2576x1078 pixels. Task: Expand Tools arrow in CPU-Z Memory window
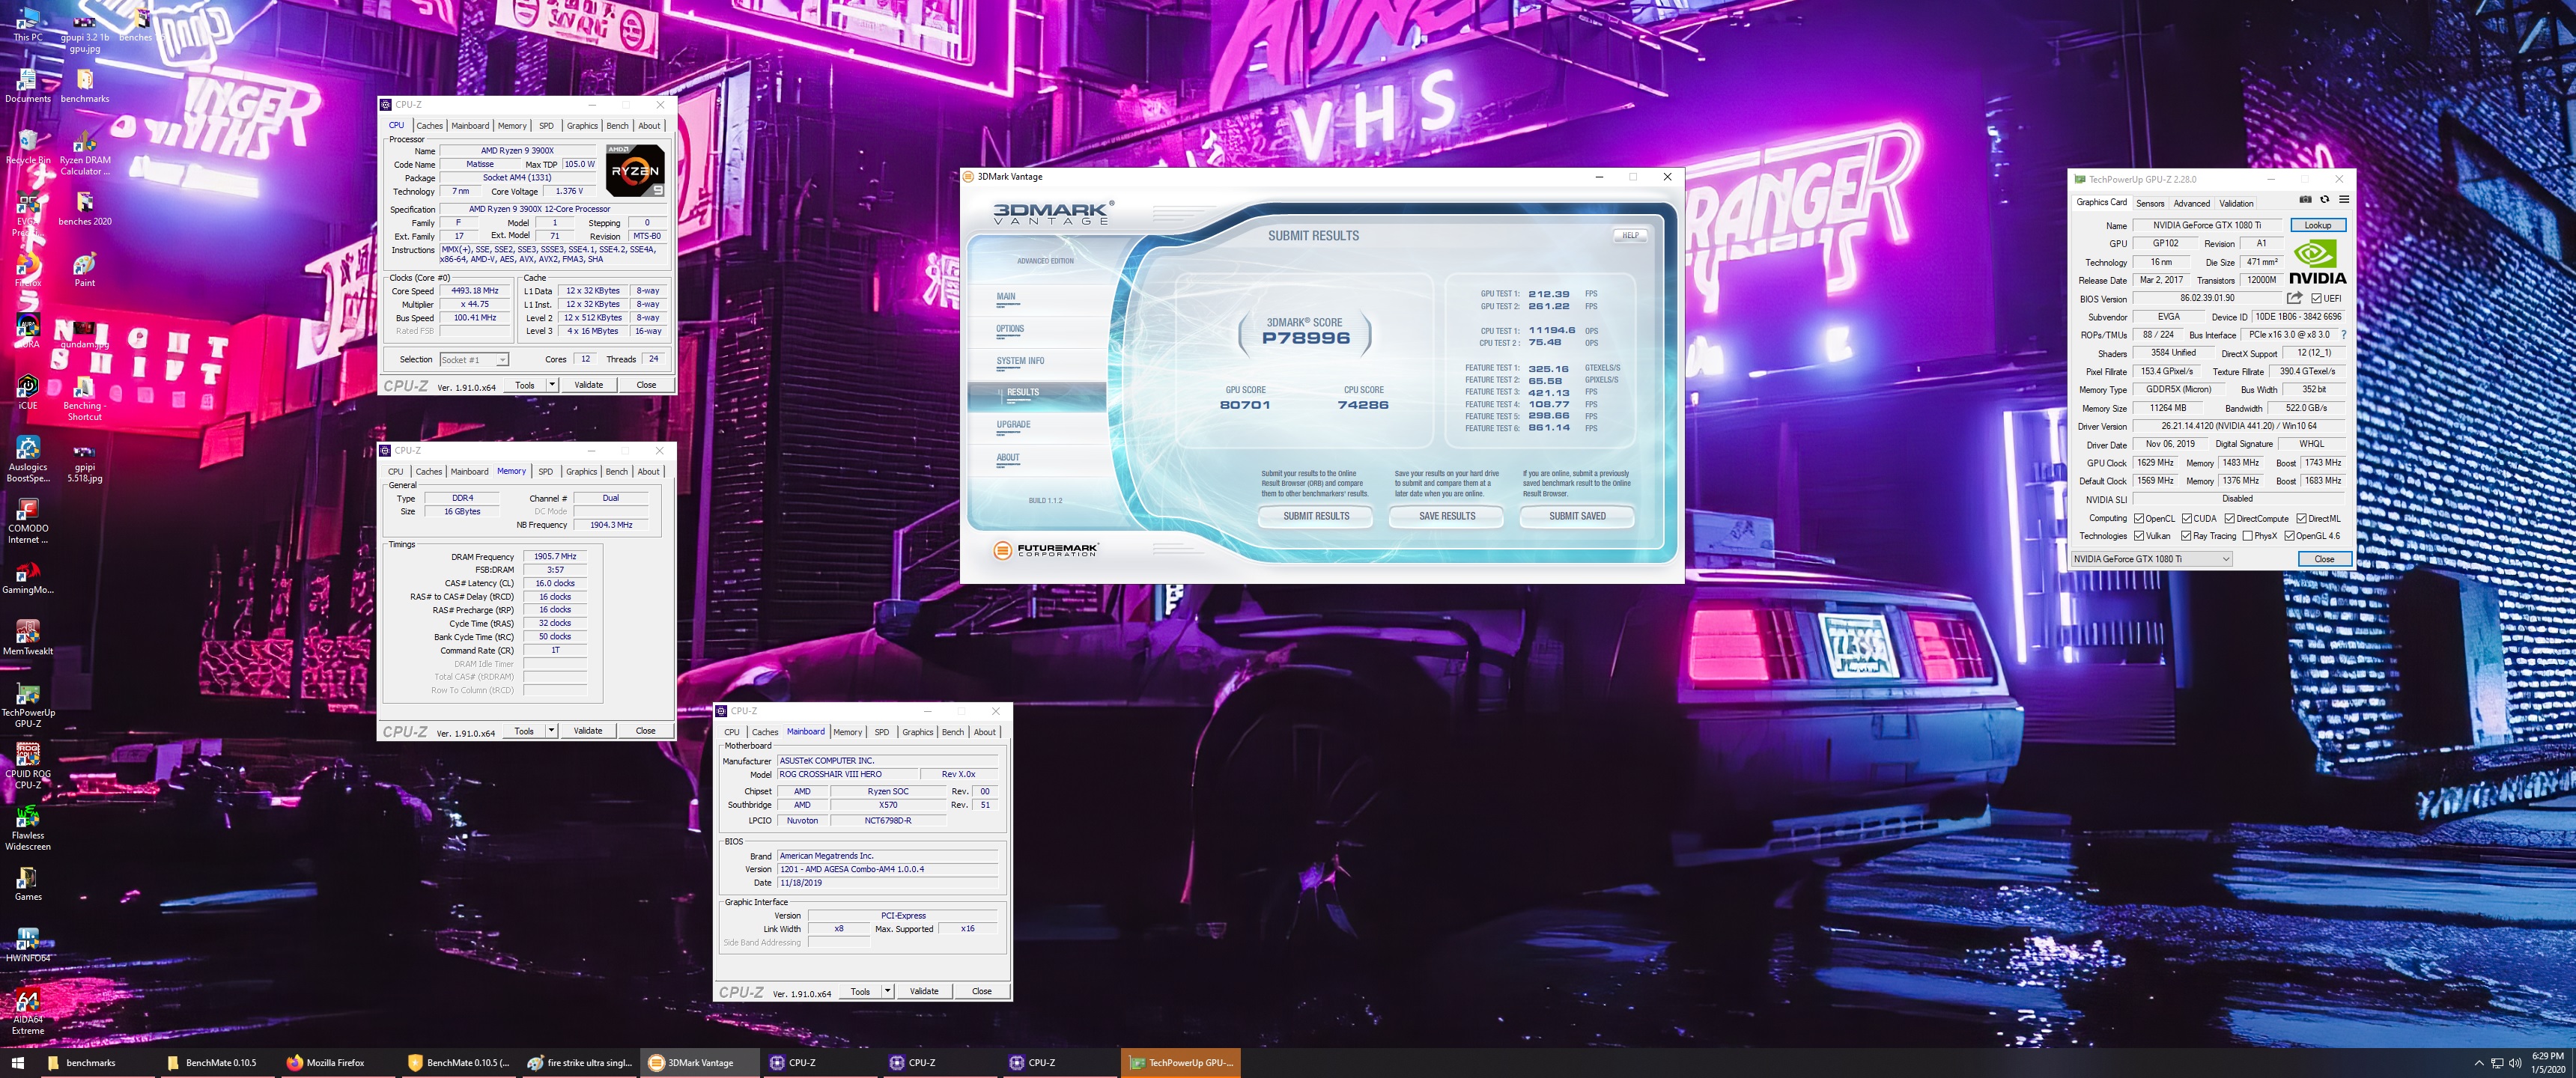coord(551,731)
